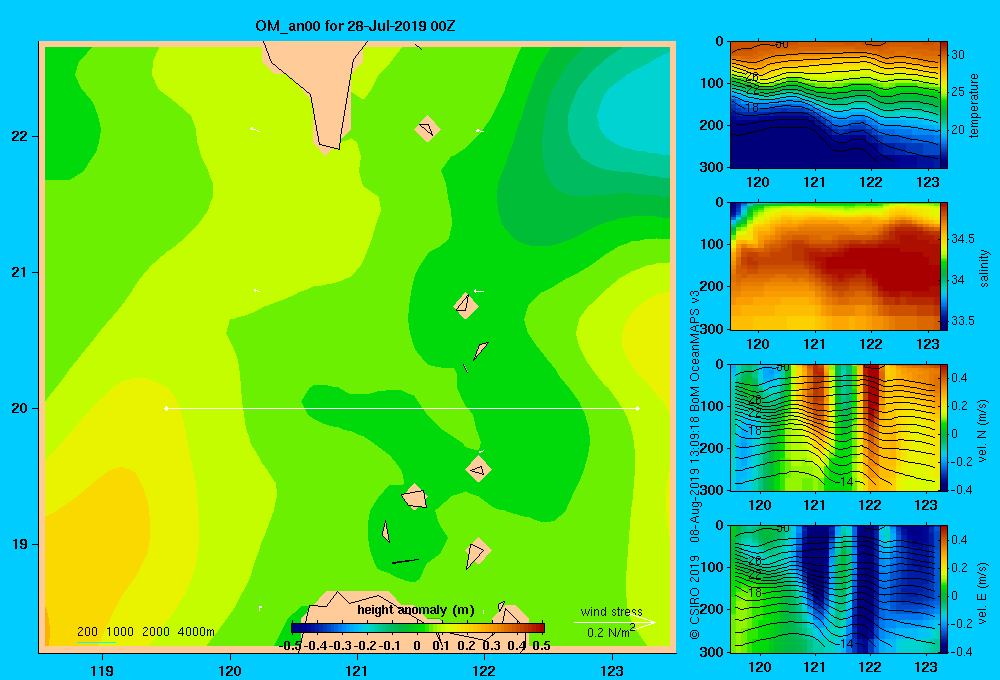Click the latitude 20 tick label on the main map
Screen dimensions: 1000x680
(x=19, y=408)
